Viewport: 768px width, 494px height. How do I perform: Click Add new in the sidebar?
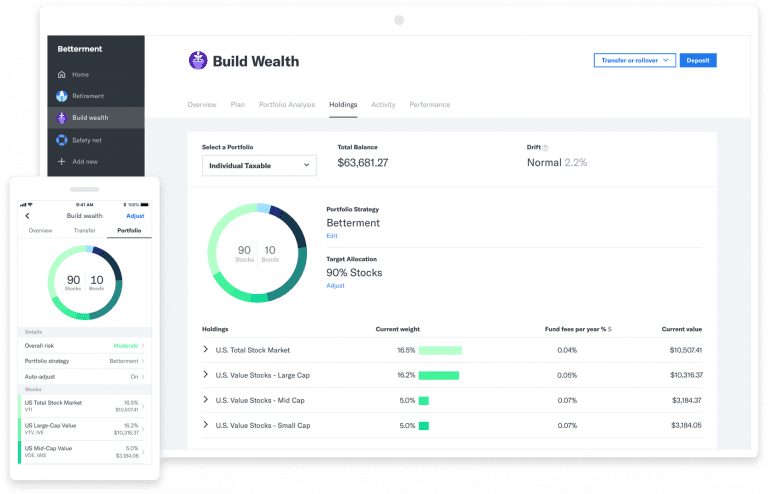tap(85, 161)
